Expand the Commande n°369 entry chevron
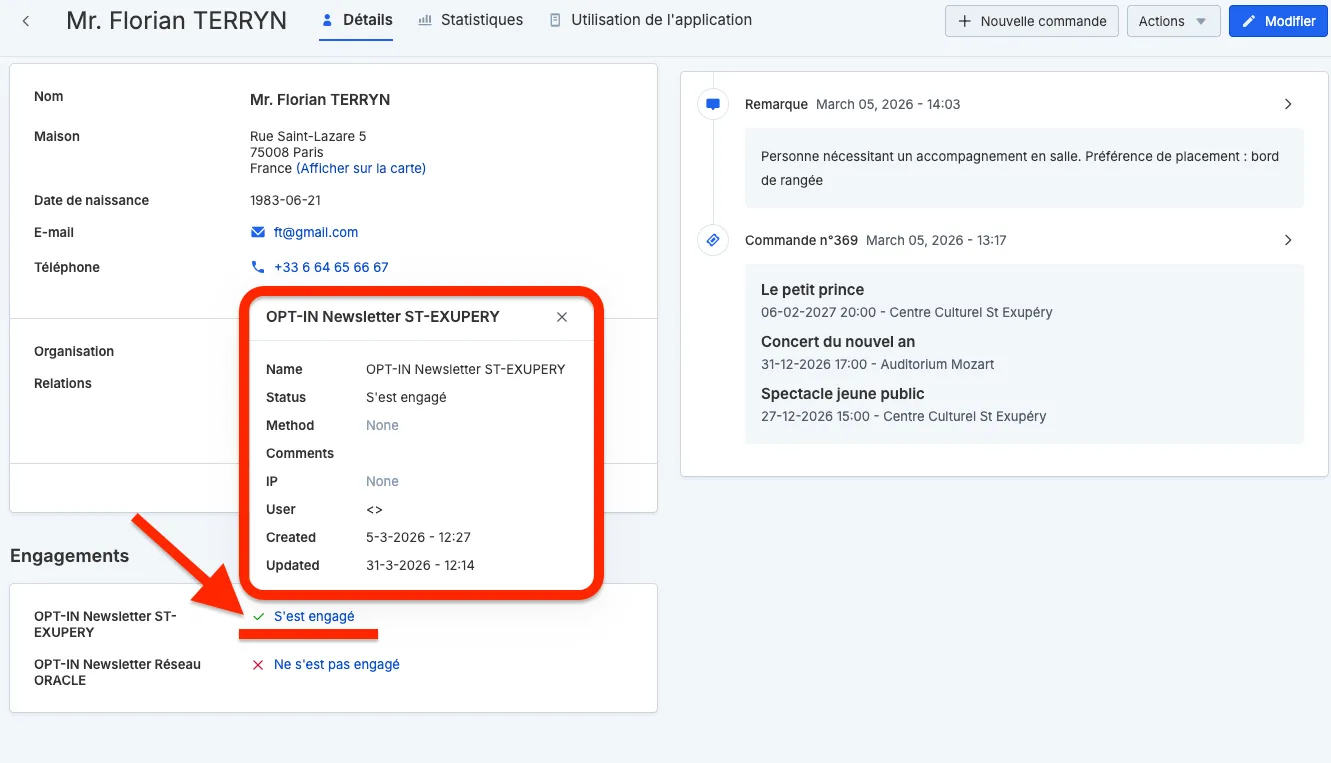The image size is (1331, 763). tap(1288, 240)
